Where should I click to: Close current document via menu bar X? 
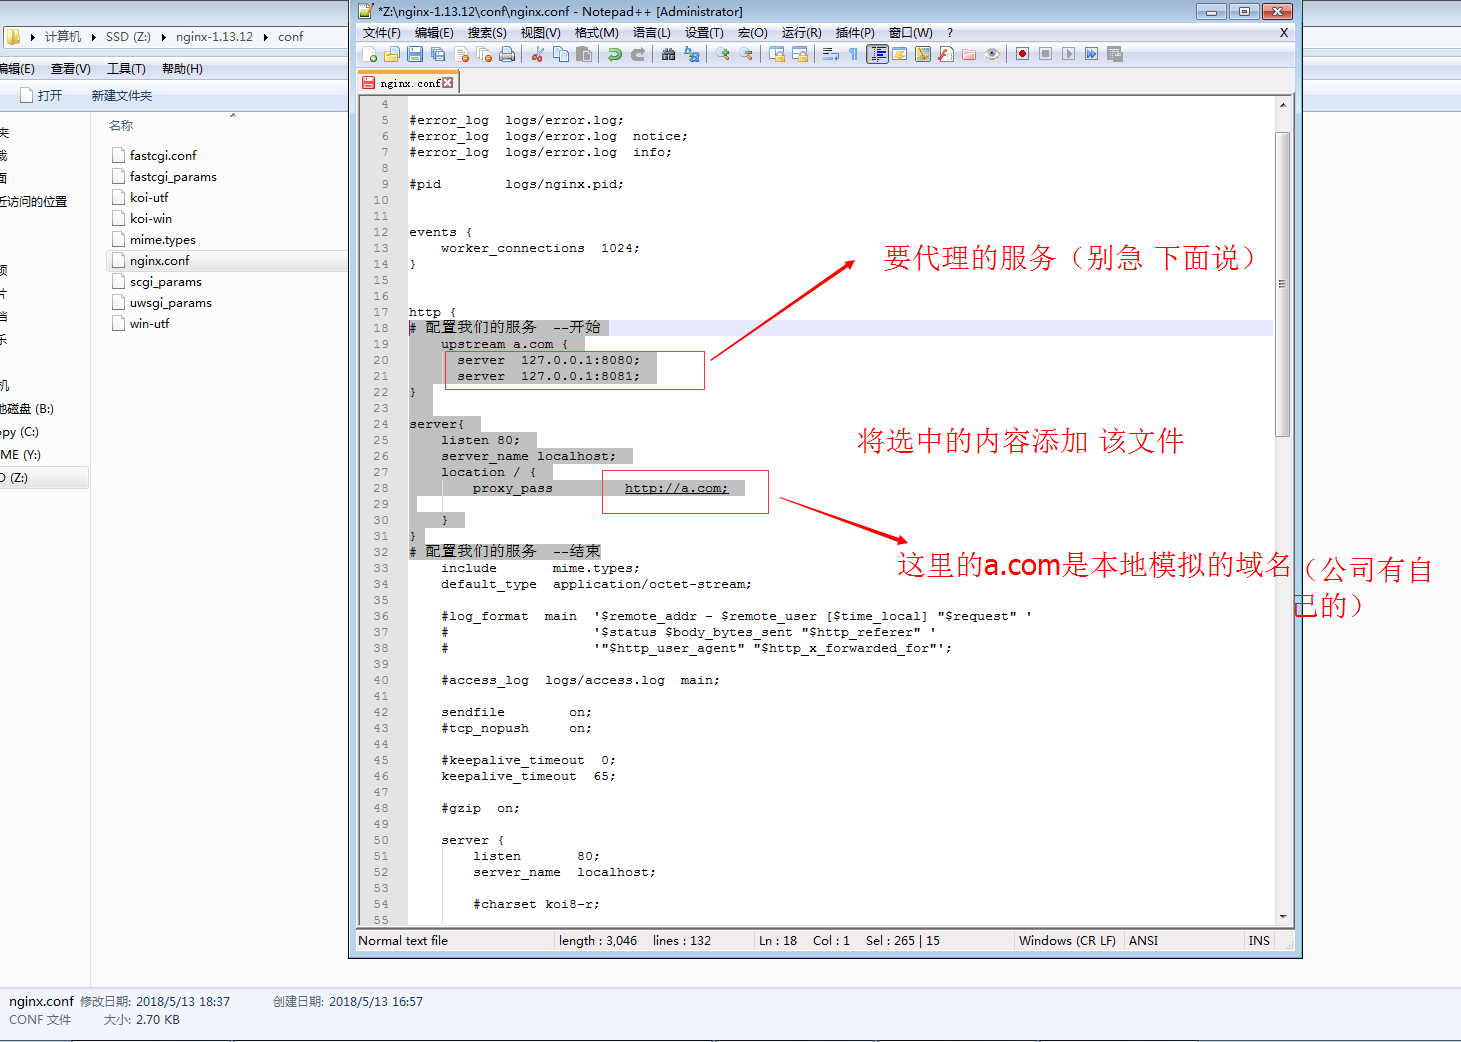point(1284,33)
